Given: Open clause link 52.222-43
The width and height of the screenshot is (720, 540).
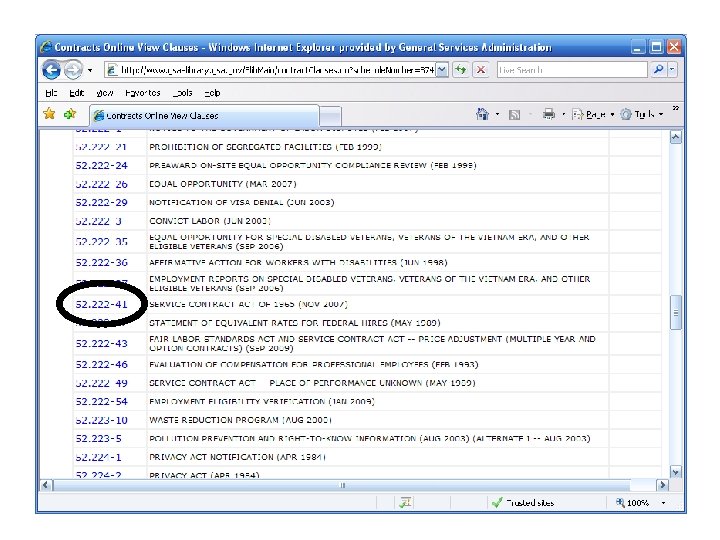Looking at the screenshot, I should point(101,343).
